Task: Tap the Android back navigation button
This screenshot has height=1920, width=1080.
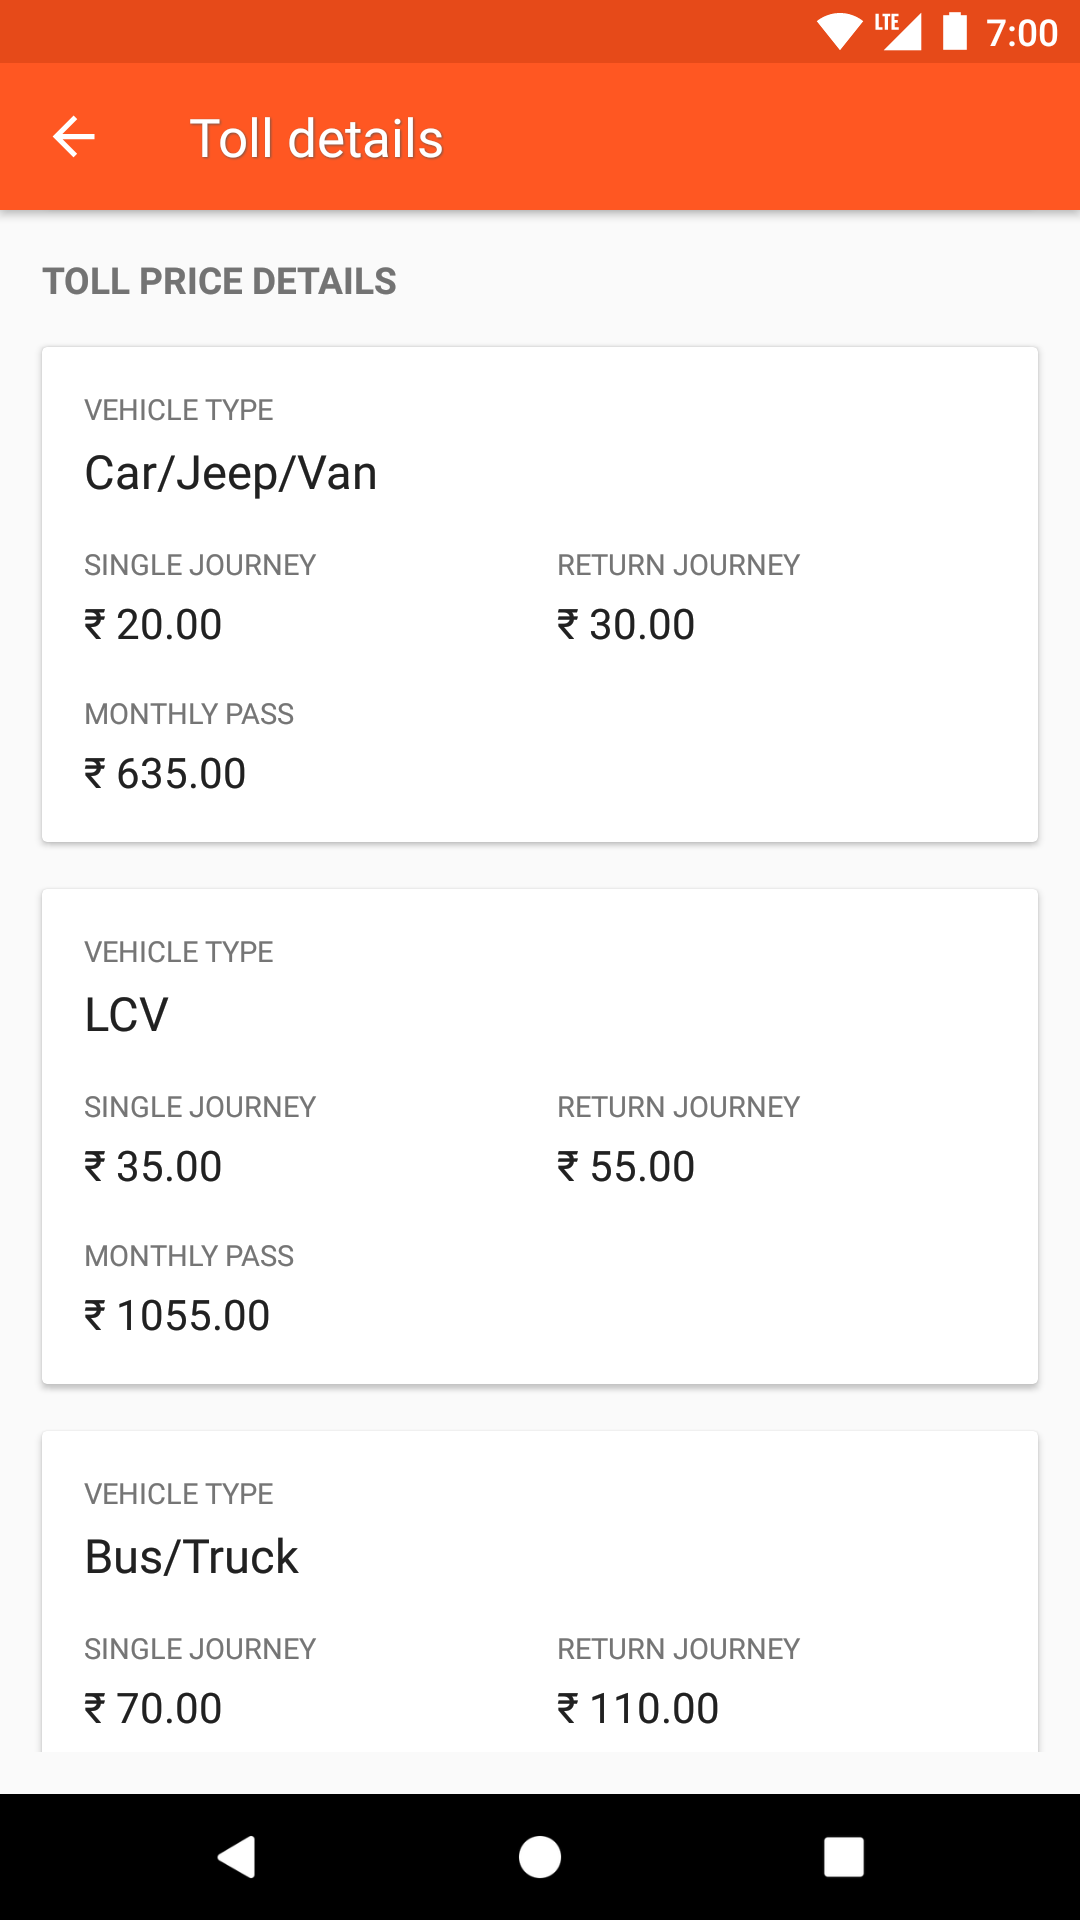Action: (x=237, y=1857)
